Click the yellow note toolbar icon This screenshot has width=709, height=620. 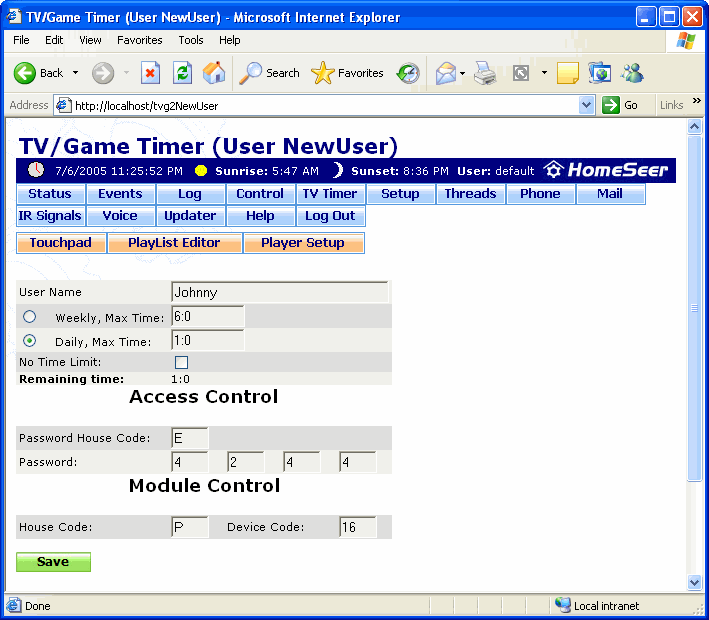567,73
